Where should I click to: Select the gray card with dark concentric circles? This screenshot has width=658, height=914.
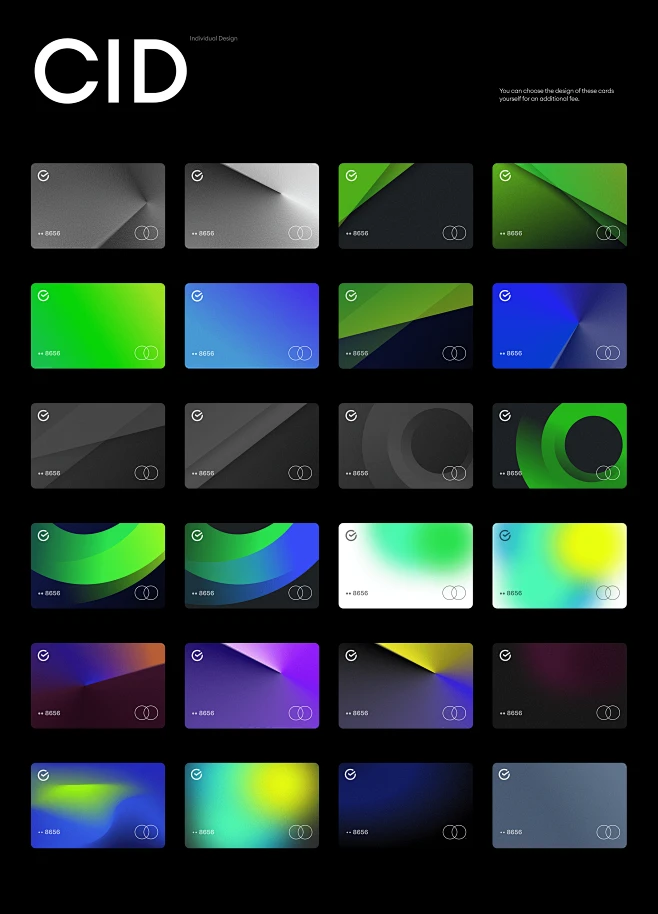(406, 446)
